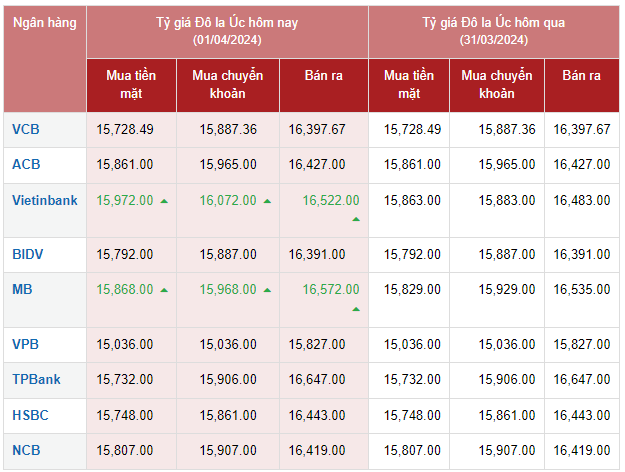The image size is (625, 472).
Task: Open the VCB bank link
Action: 27,129
